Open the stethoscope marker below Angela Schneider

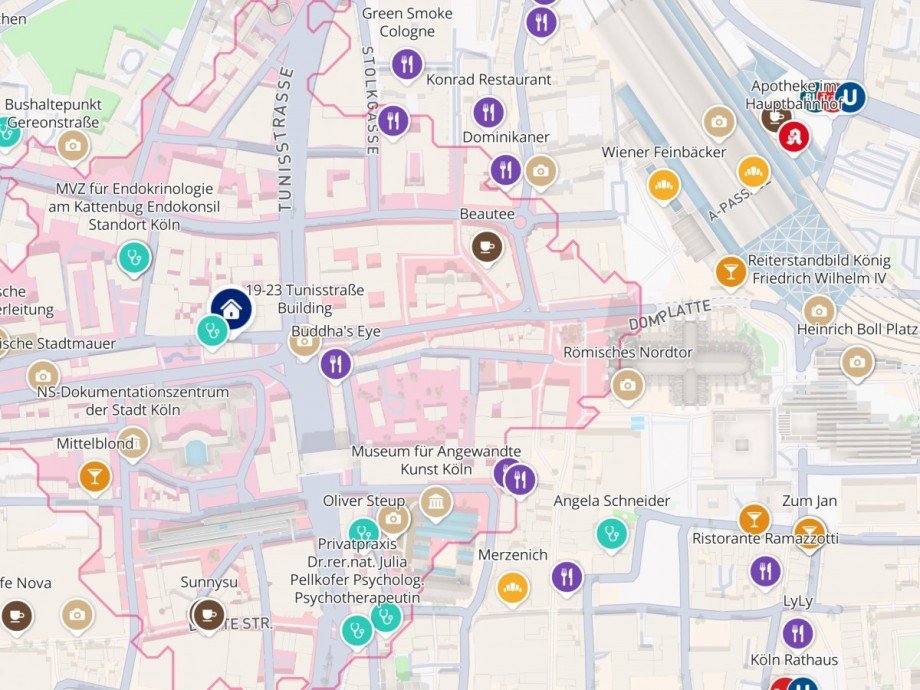coord(612,534)
